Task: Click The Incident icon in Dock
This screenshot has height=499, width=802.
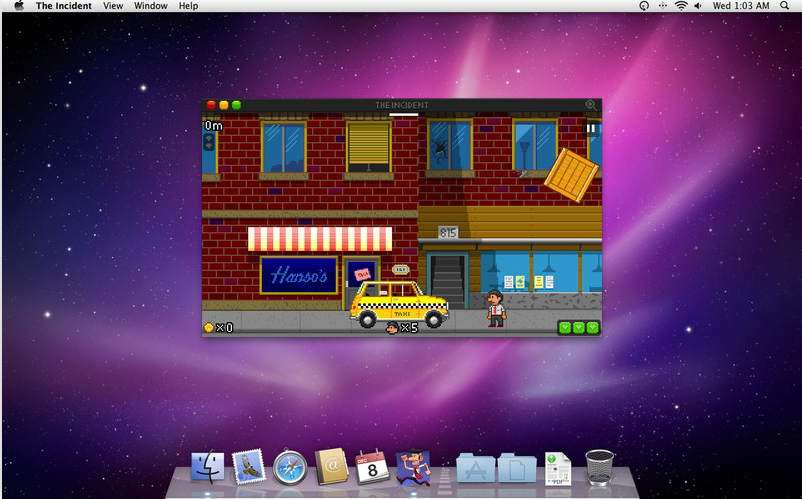Action: point(413,467)
